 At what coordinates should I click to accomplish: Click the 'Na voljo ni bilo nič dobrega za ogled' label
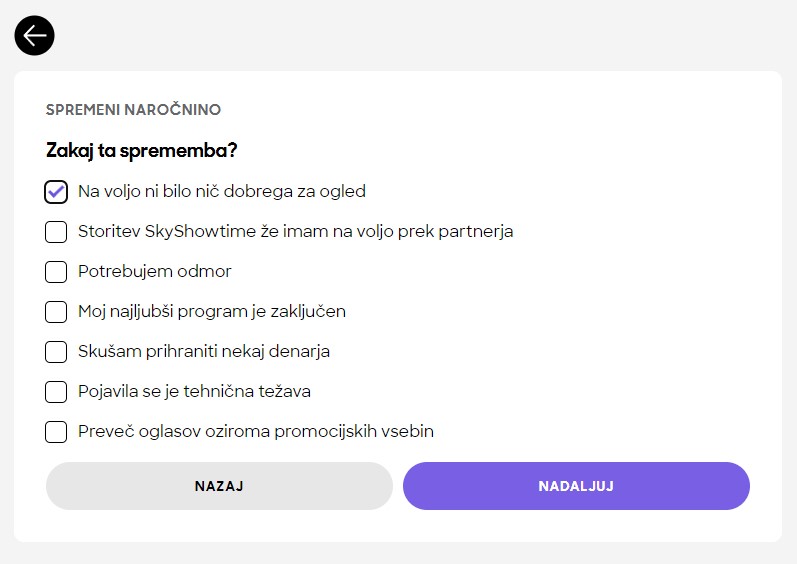pyautogui.click(x=222, y=191)
